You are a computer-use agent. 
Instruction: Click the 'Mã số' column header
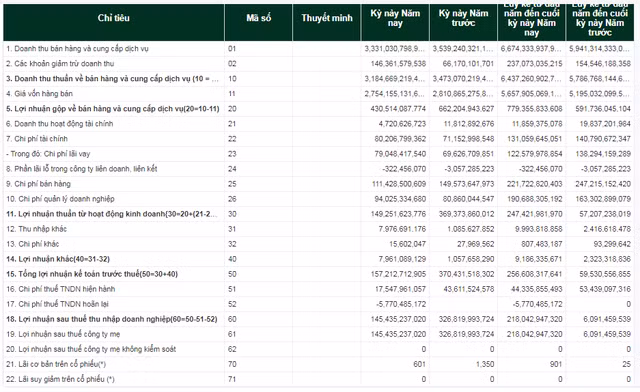tap(258, 22)
